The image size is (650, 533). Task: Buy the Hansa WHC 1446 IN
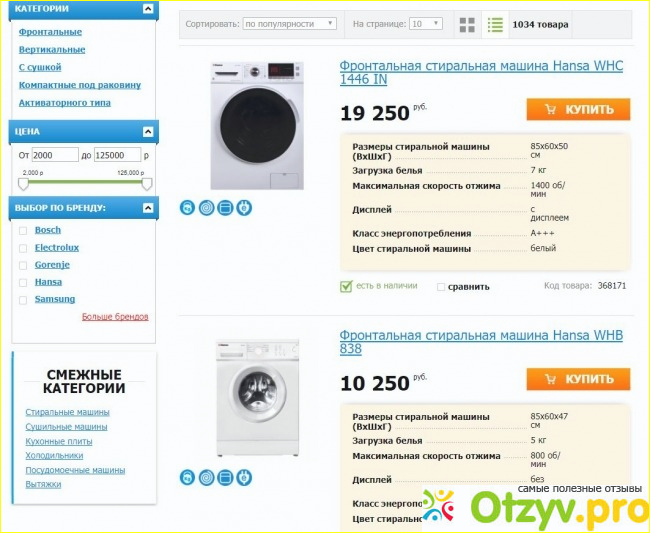click(578, 109)
